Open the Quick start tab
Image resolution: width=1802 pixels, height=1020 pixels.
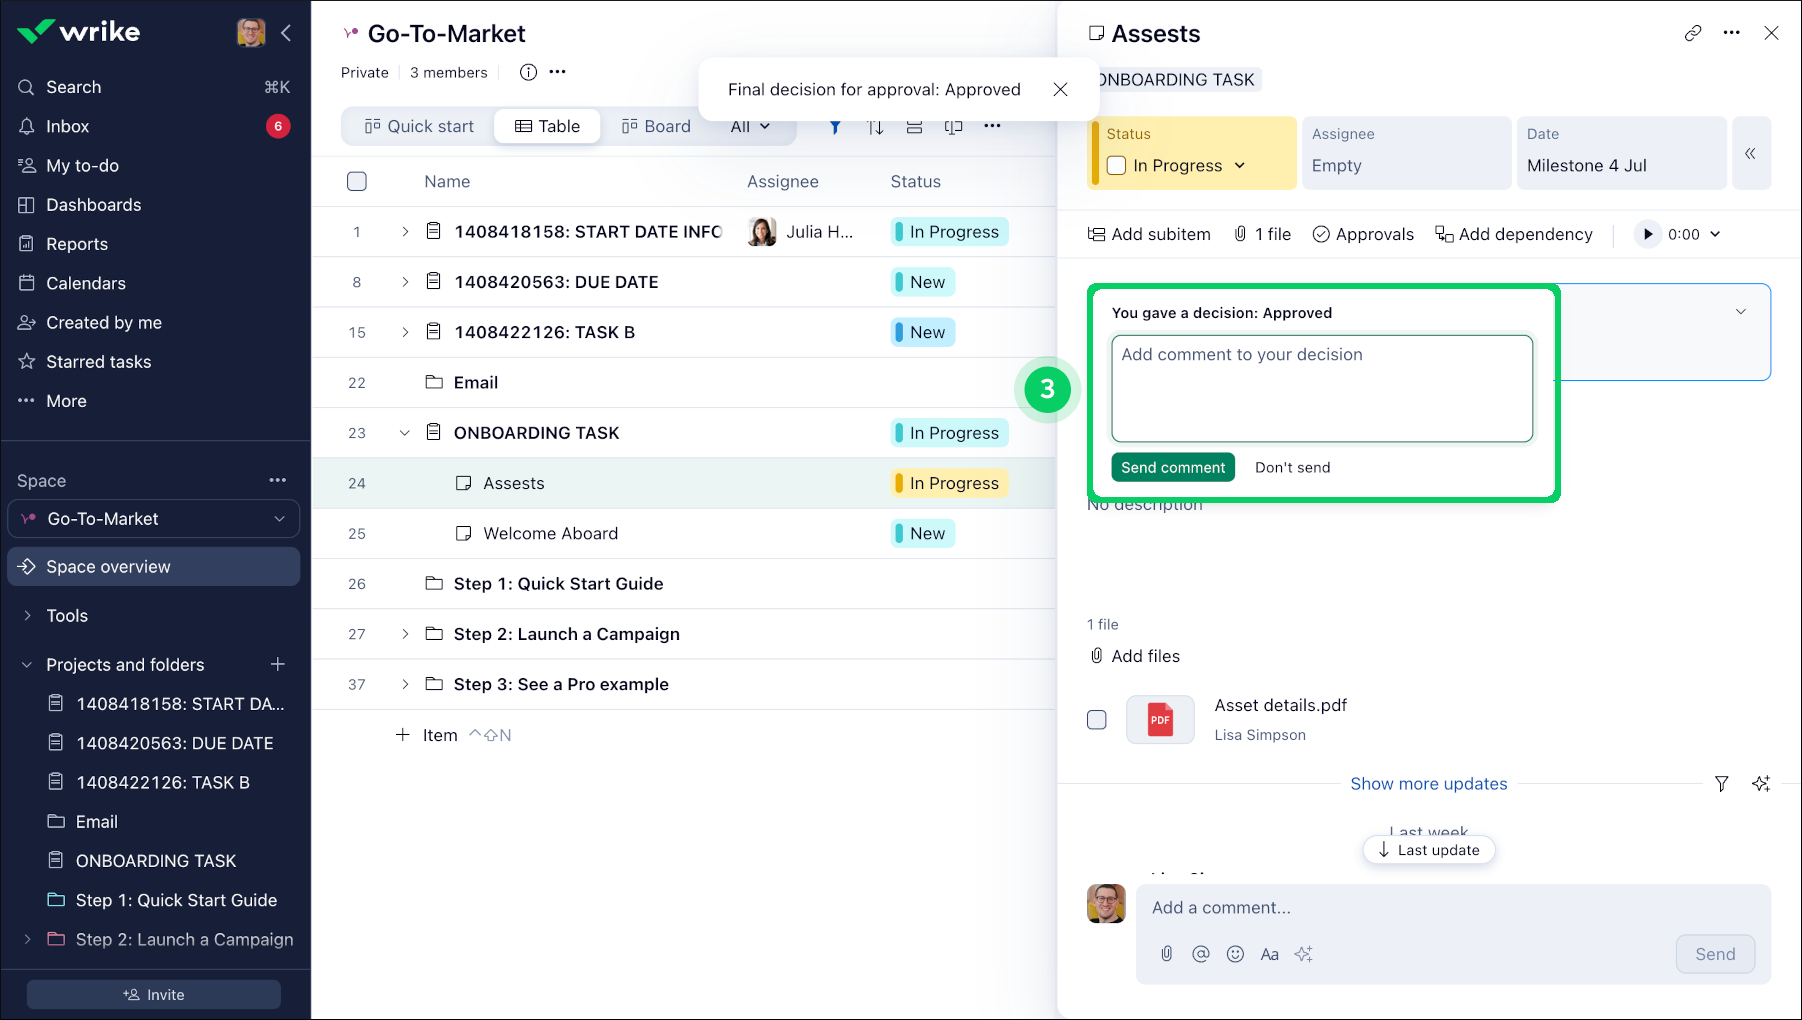pyautogui.click(x=419, y=126)
